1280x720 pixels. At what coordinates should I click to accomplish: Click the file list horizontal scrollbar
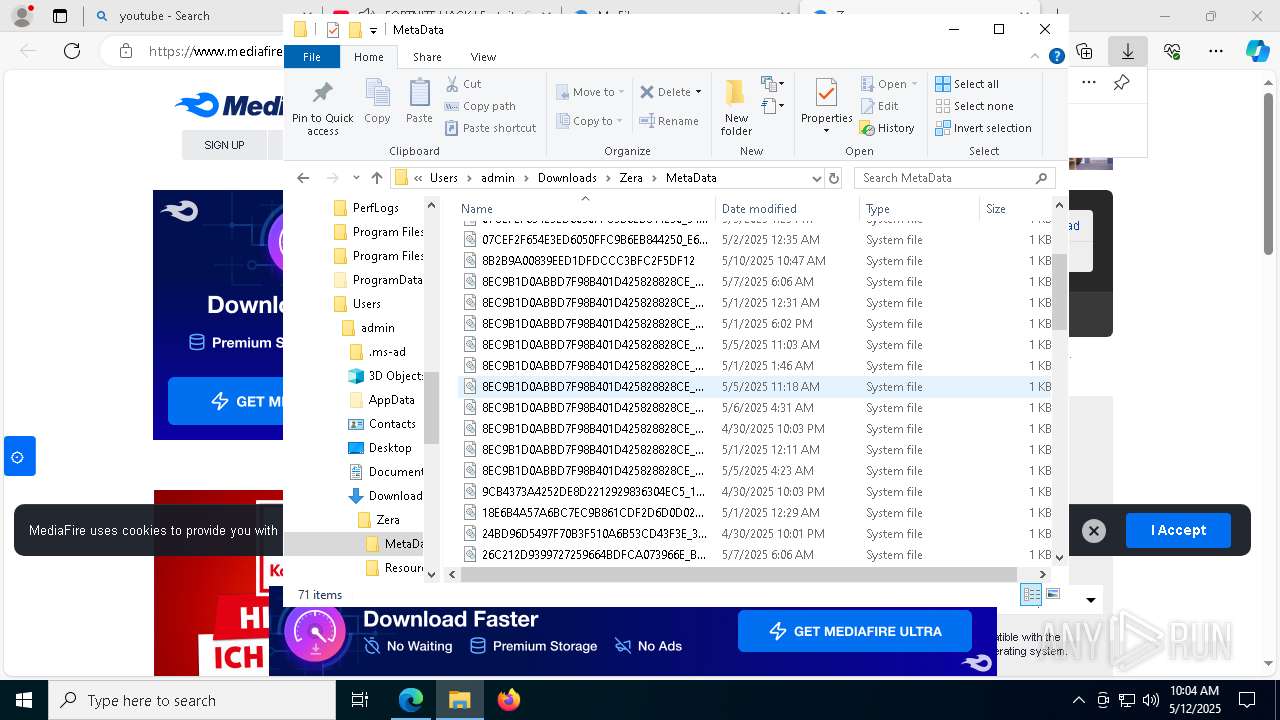[x=739, y=574]
